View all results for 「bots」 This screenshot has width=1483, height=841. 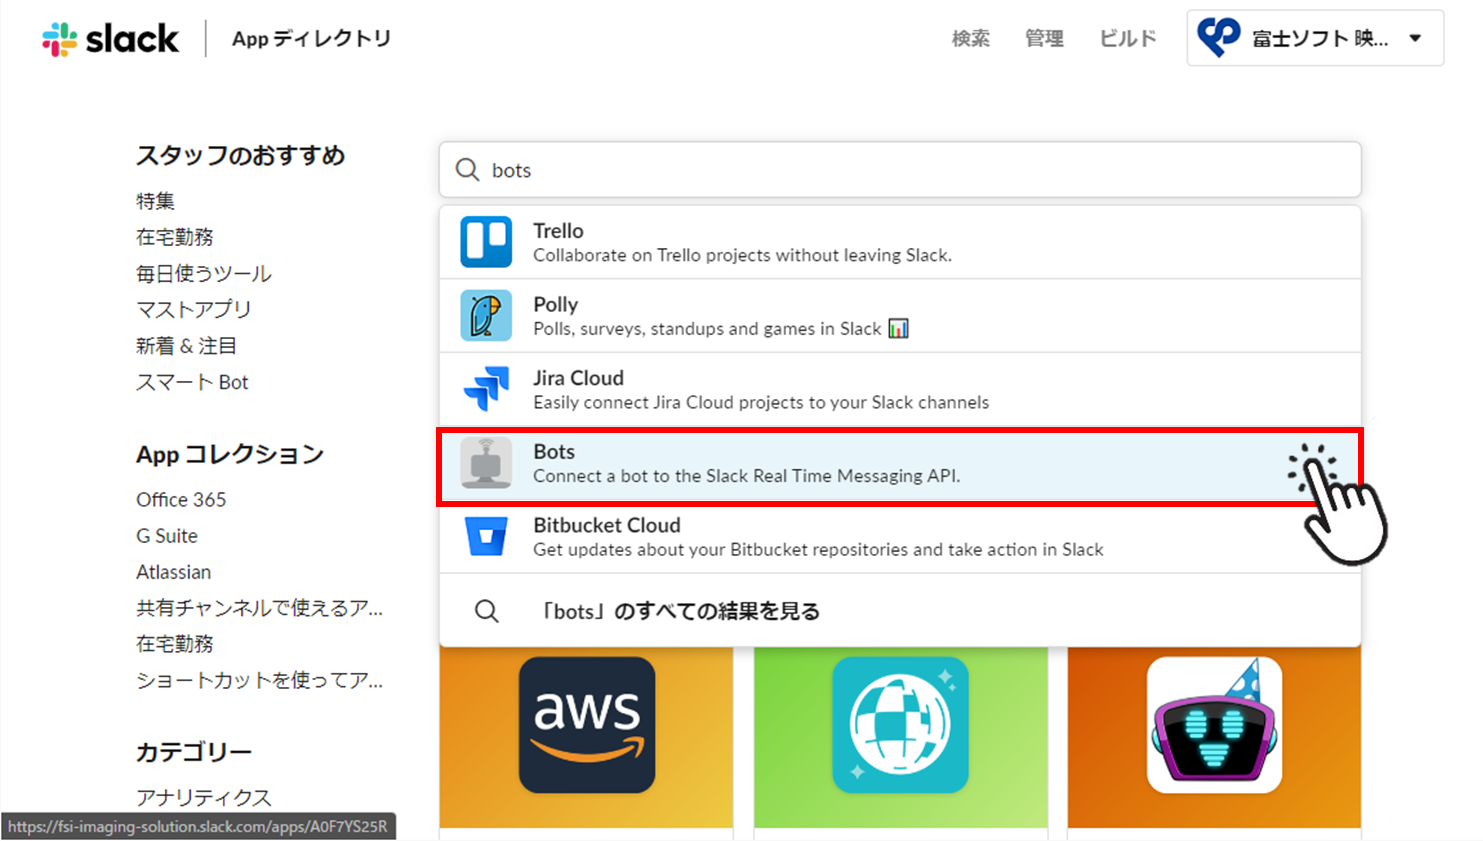680,611
